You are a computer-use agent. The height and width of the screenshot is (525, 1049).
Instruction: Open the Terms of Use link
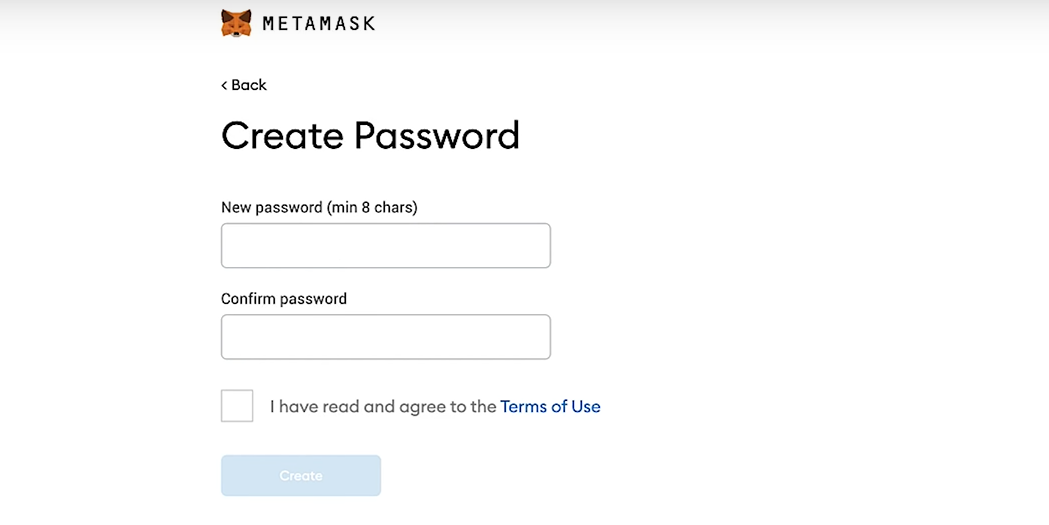coord(550,407)
